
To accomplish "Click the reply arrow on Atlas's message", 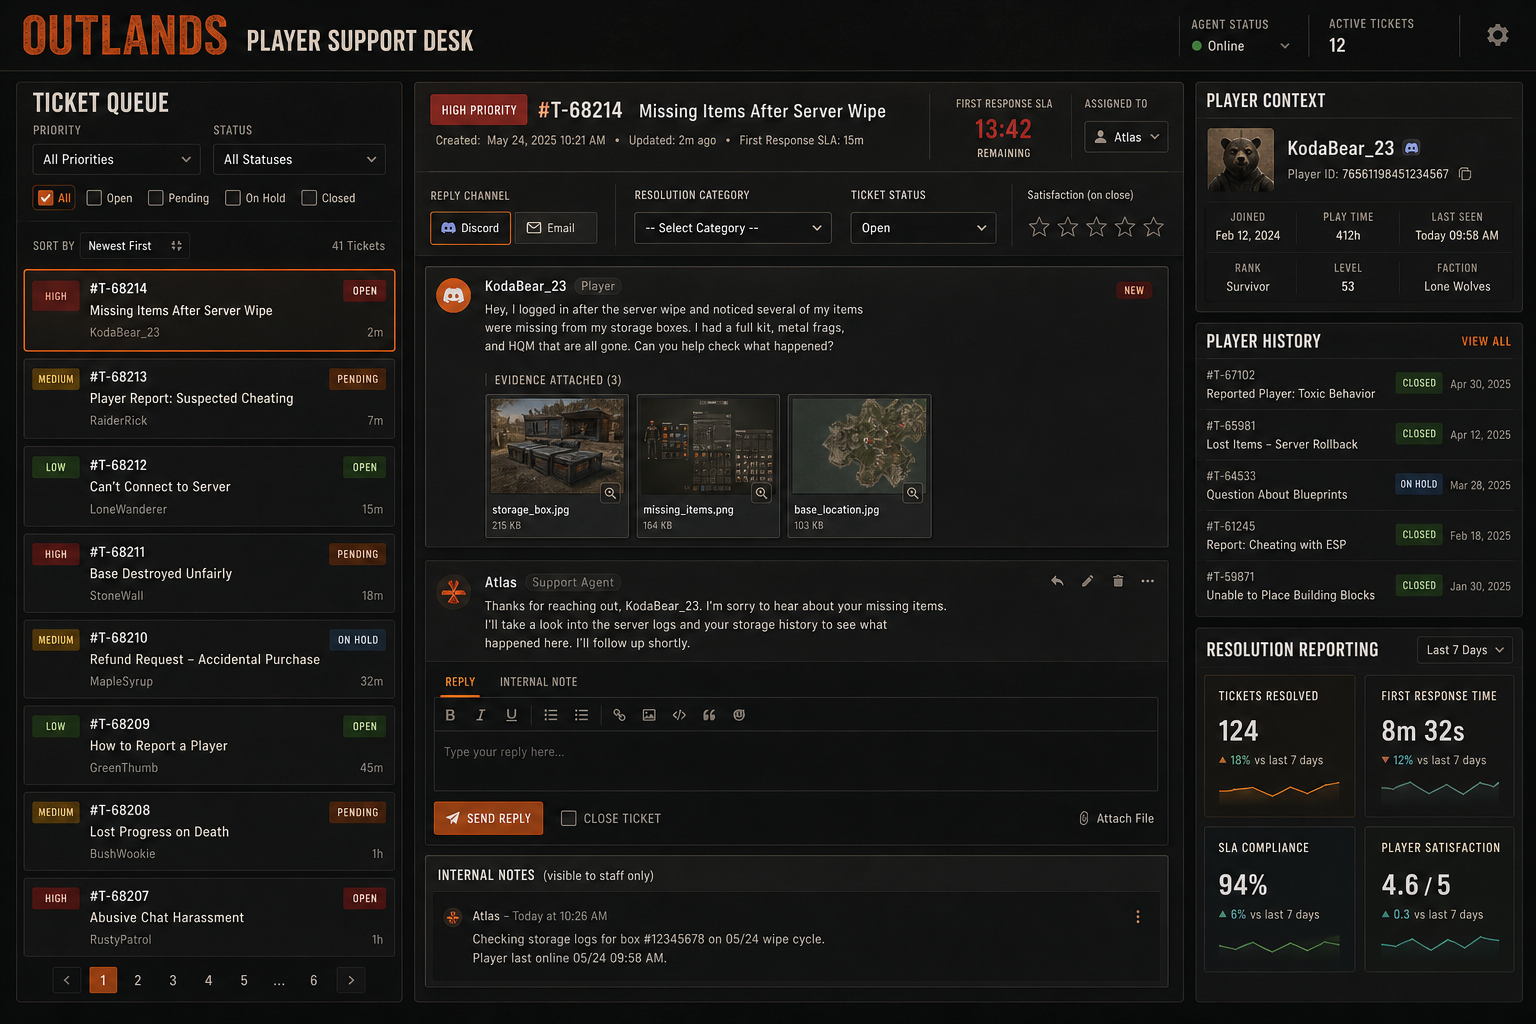I will coord(1057,581).
